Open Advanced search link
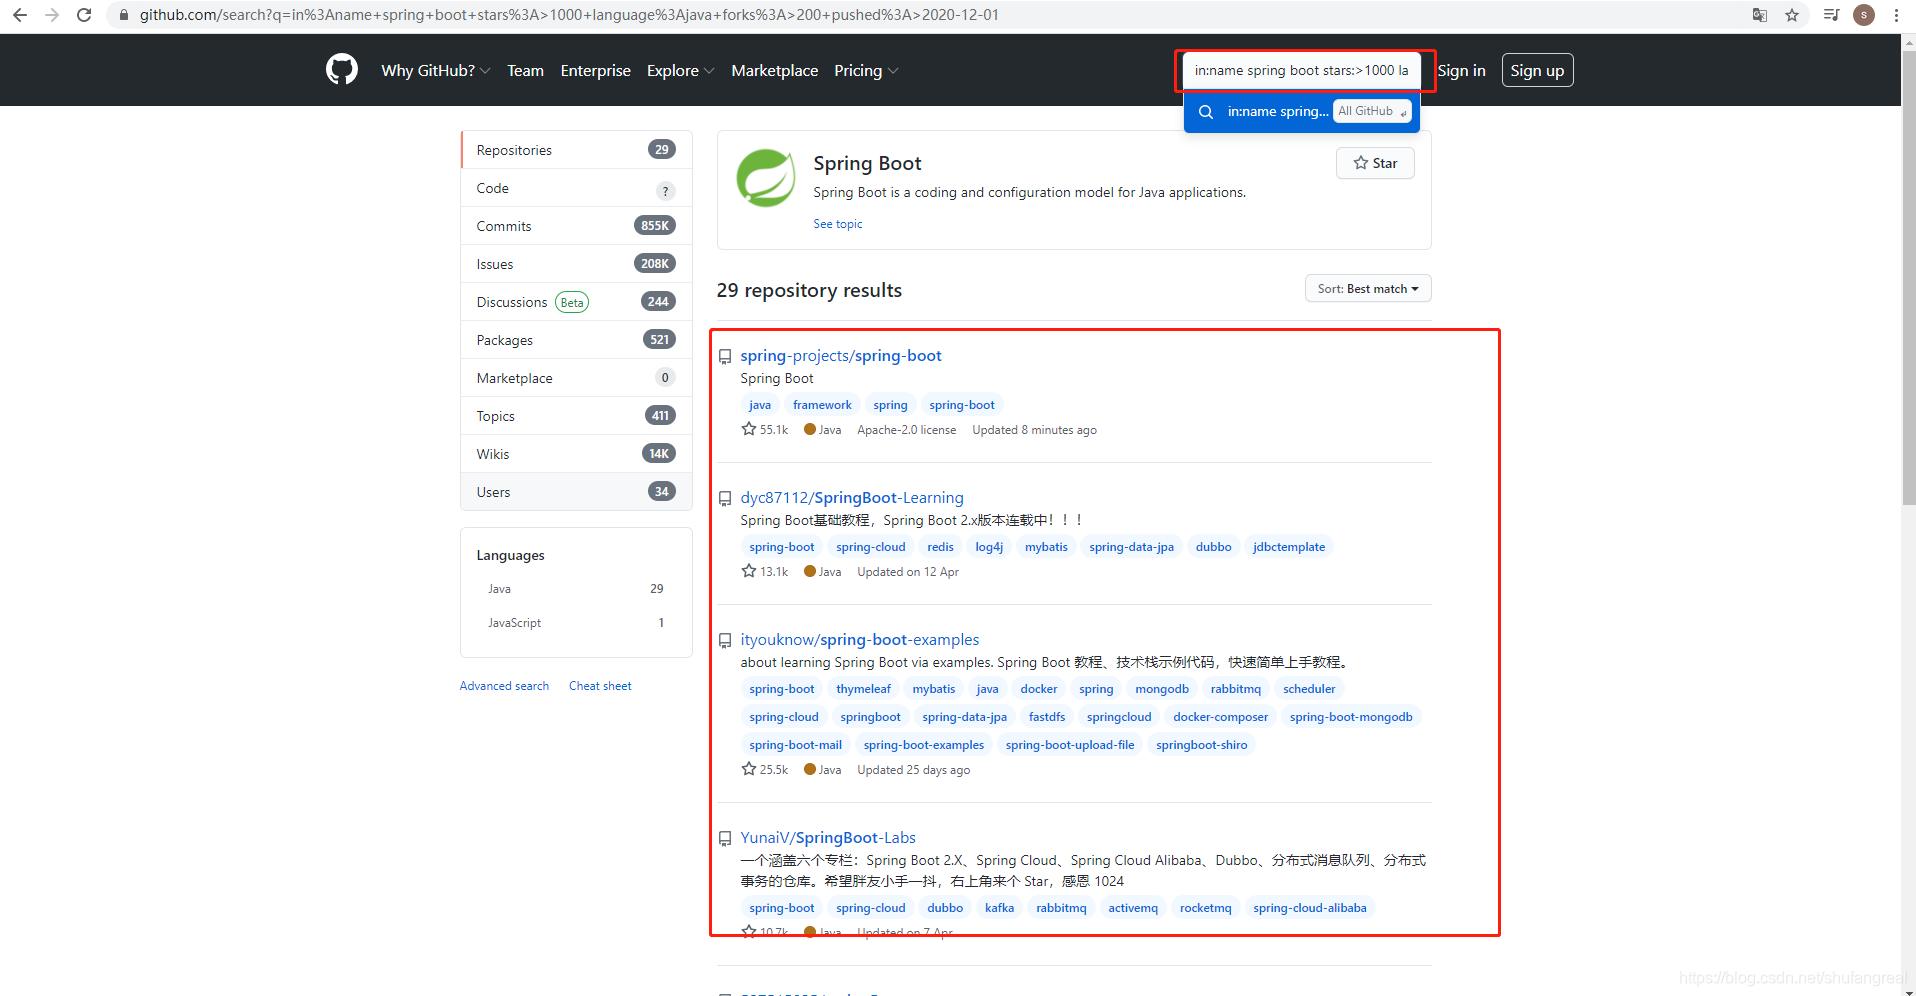Image resolution: width=1916 pixels, height=996 pixels. 504,686
